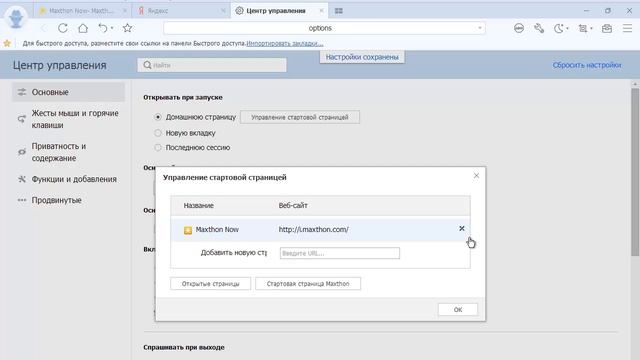Image resolution: width=640 pixels, height=360 pixels.
Task: Click the Maxthon Now row favicon
Action: (188, 230)
